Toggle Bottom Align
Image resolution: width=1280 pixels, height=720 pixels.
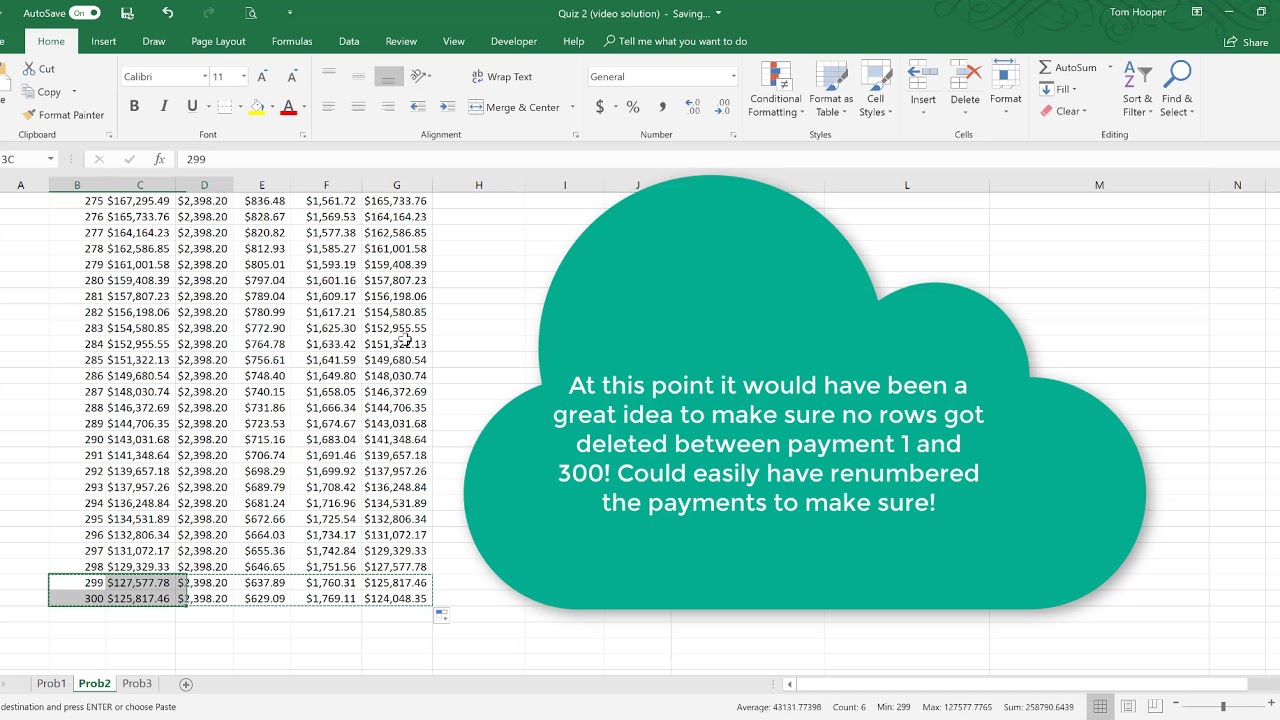388,77
